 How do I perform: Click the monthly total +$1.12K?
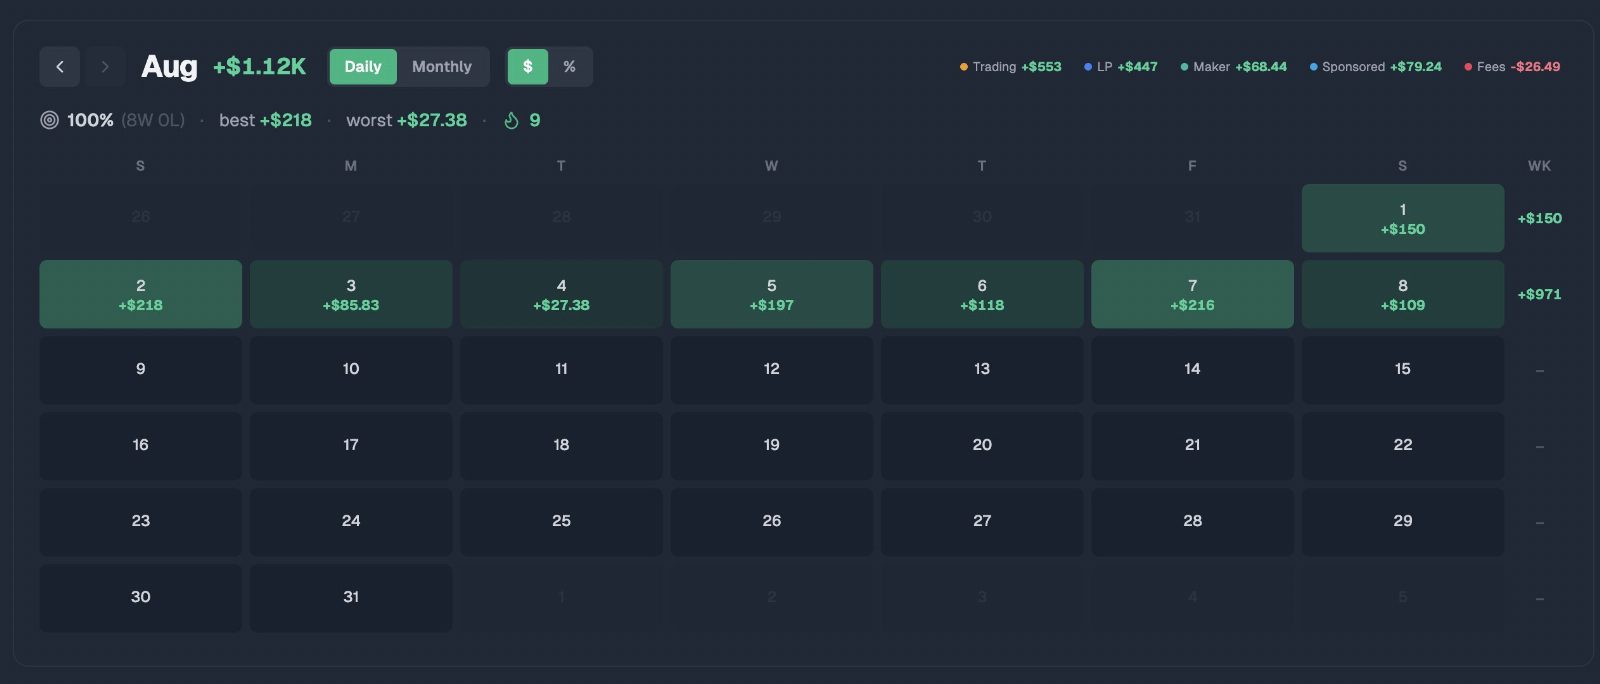point(260,67)
